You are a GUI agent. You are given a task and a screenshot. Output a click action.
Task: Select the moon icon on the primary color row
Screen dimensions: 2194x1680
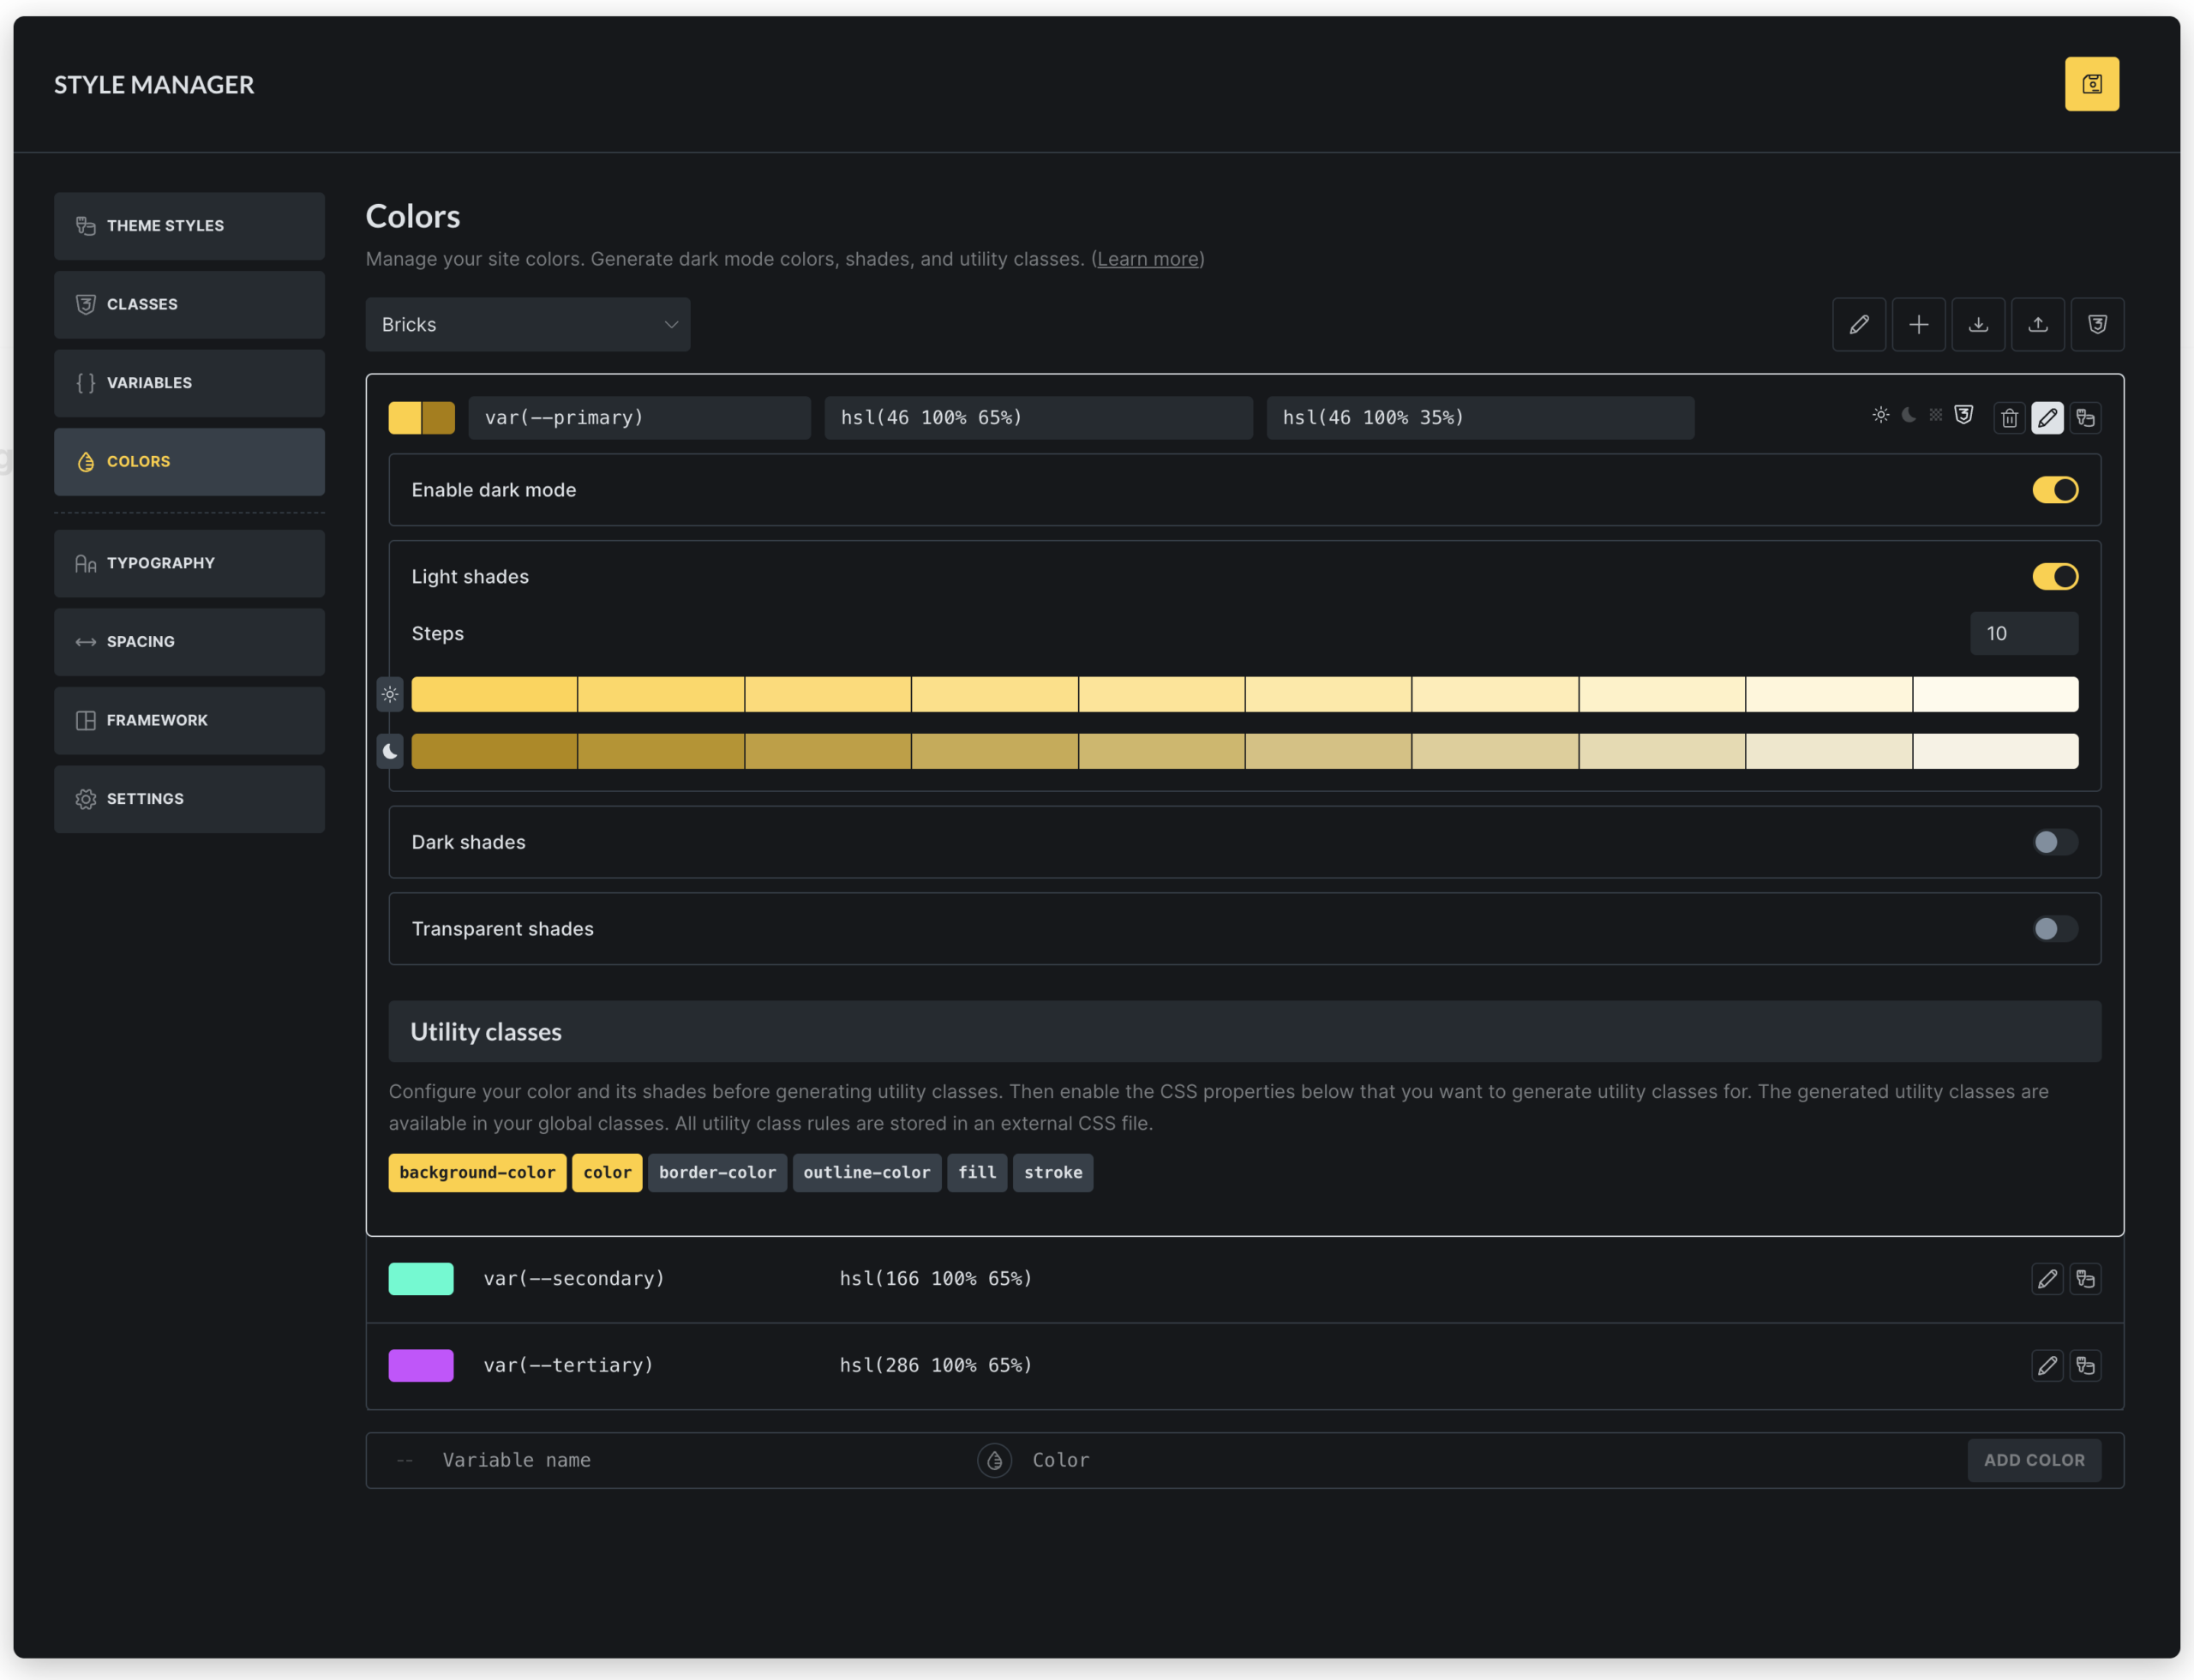1909,416
